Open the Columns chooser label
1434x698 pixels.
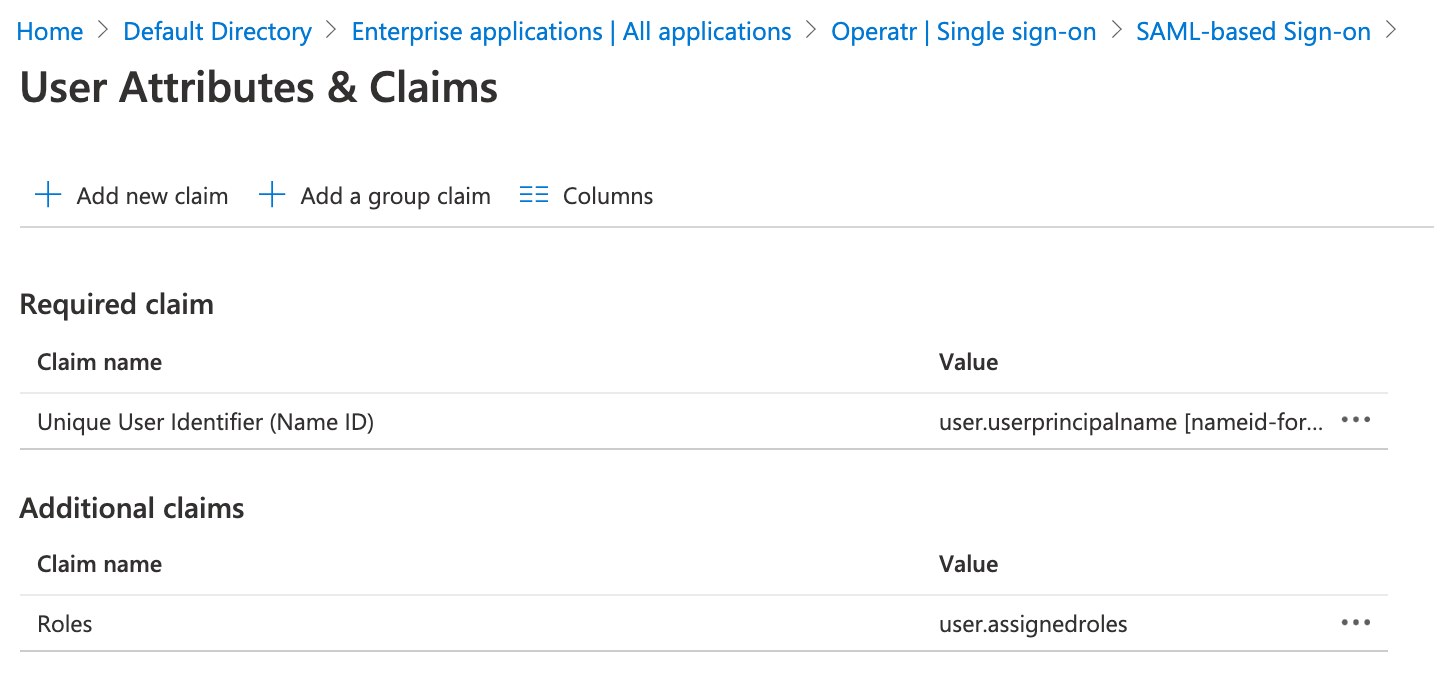pos(608,196)
